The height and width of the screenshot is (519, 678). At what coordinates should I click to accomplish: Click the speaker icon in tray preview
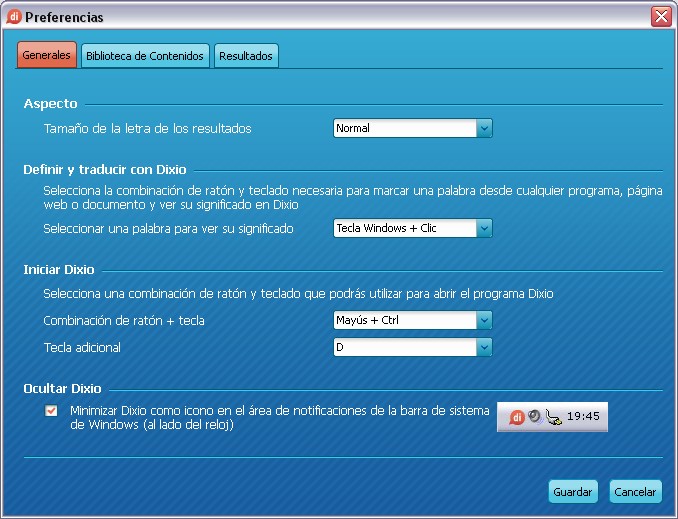click(x=535, y=416)
